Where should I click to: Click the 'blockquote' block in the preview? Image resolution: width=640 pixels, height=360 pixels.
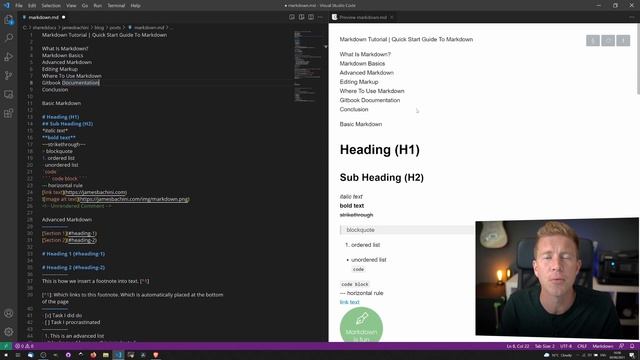(407, 230)
